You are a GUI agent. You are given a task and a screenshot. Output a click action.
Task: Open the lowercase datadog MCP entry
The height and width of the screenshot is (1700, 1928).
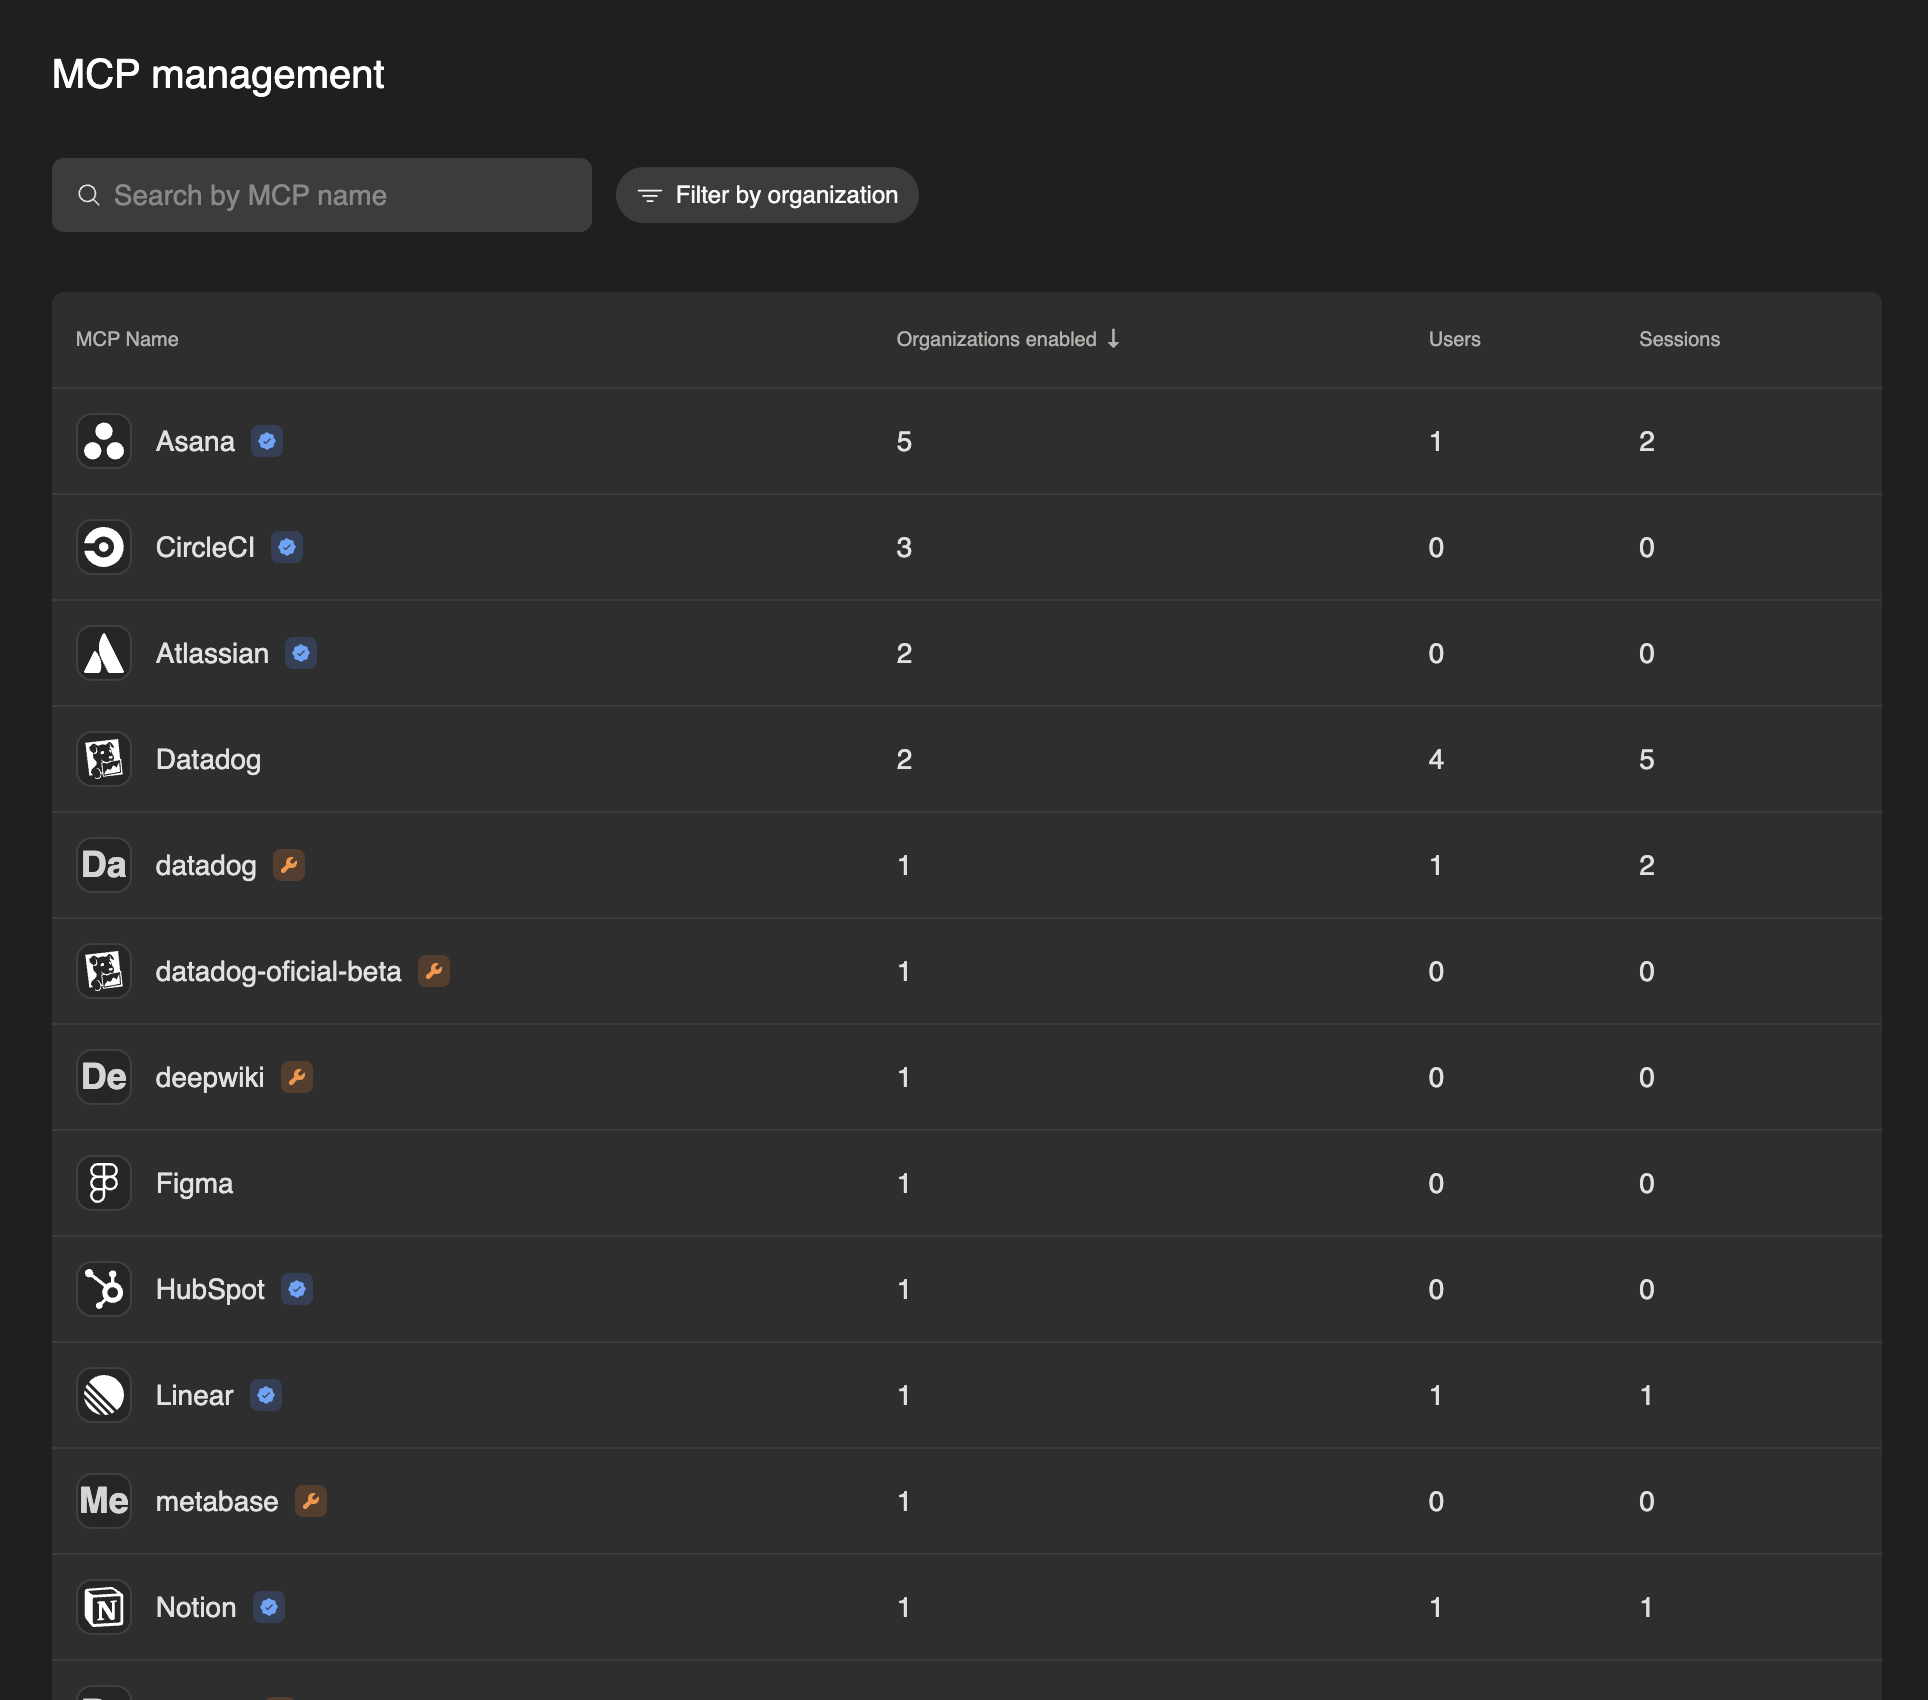click(206, 865)
